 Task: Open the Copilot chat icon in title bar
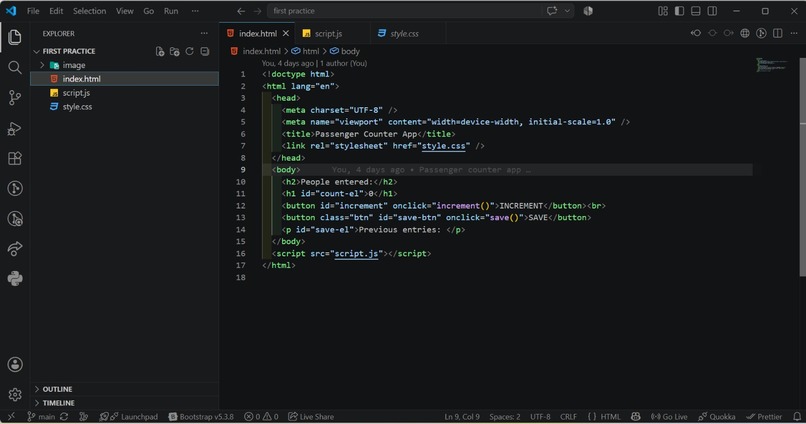coord(552,11)
